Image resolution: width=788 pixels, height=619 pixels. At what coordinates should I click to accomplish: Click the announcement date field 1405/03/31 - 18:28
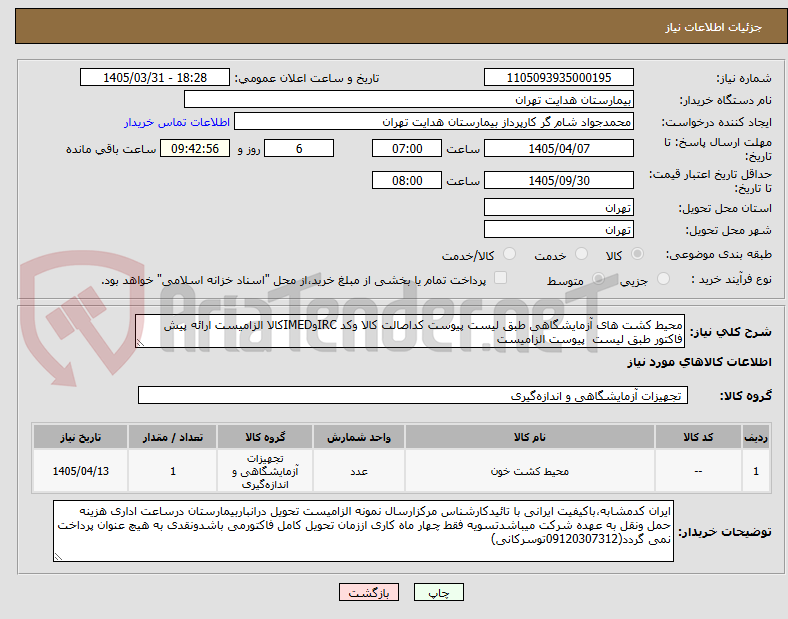[155, 77]
